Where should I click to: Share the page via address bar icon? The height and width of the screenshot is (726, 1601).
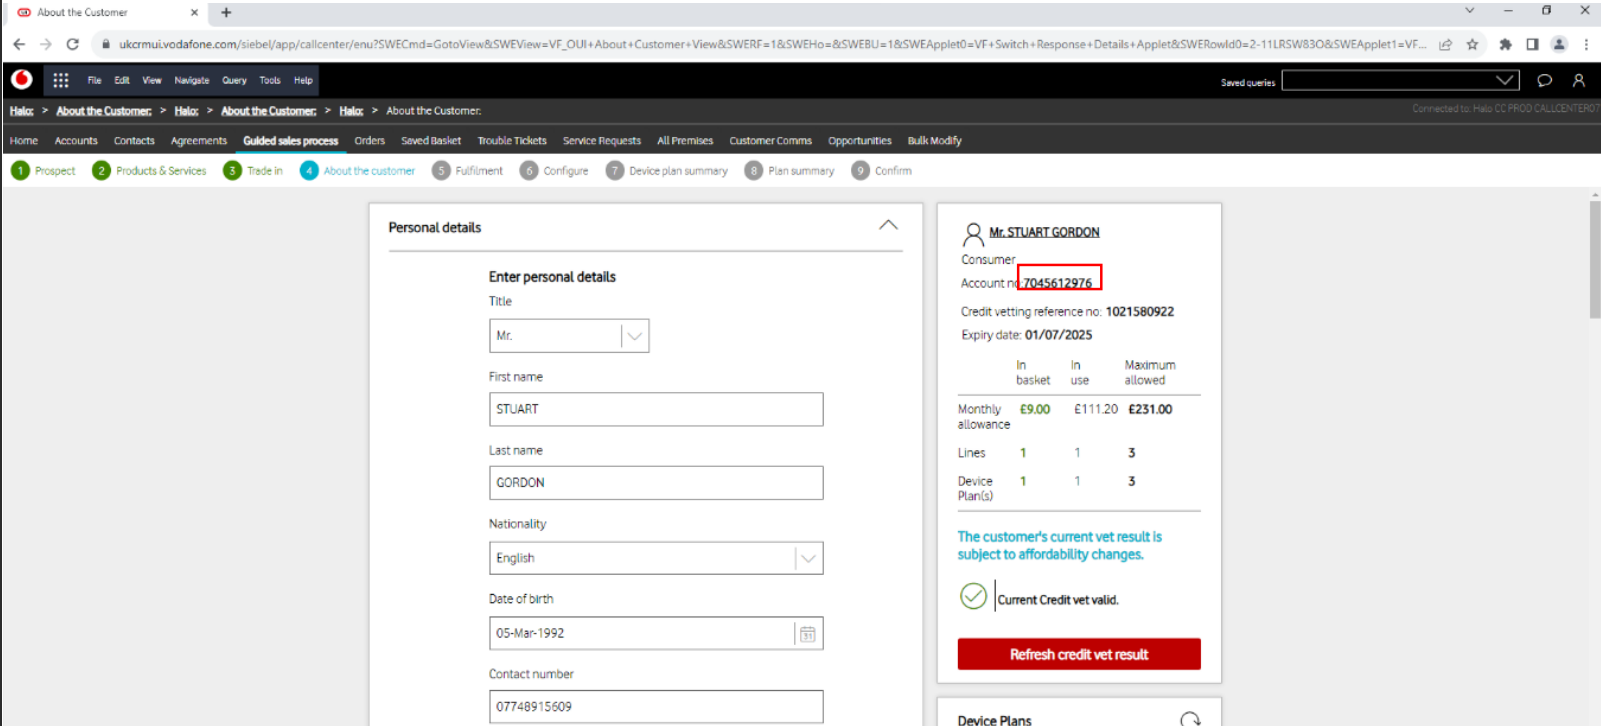pos(1445,44)
